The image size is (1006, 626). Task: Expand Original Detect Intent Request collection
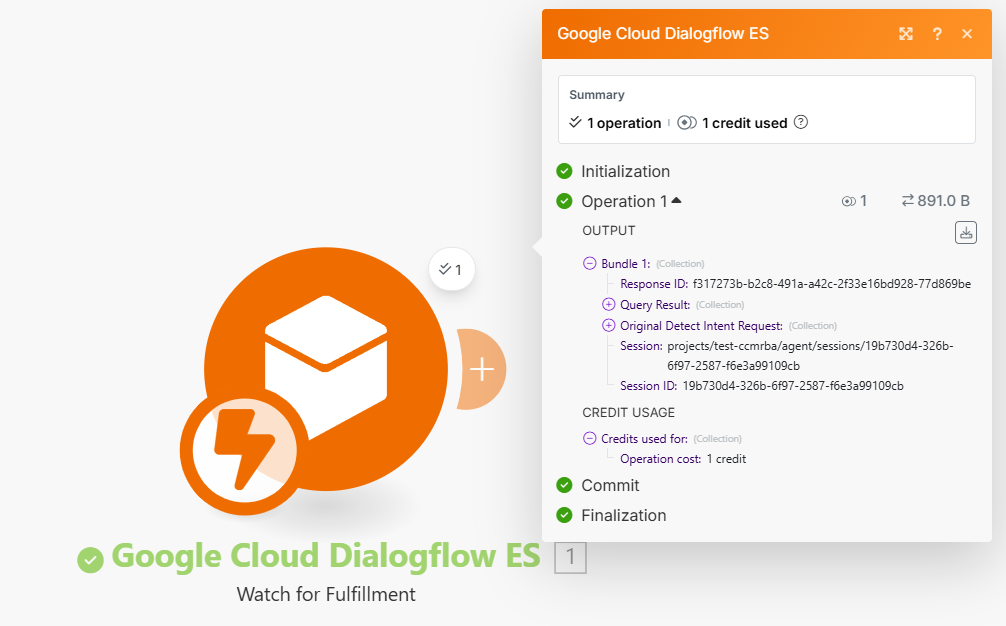(608, 325)
